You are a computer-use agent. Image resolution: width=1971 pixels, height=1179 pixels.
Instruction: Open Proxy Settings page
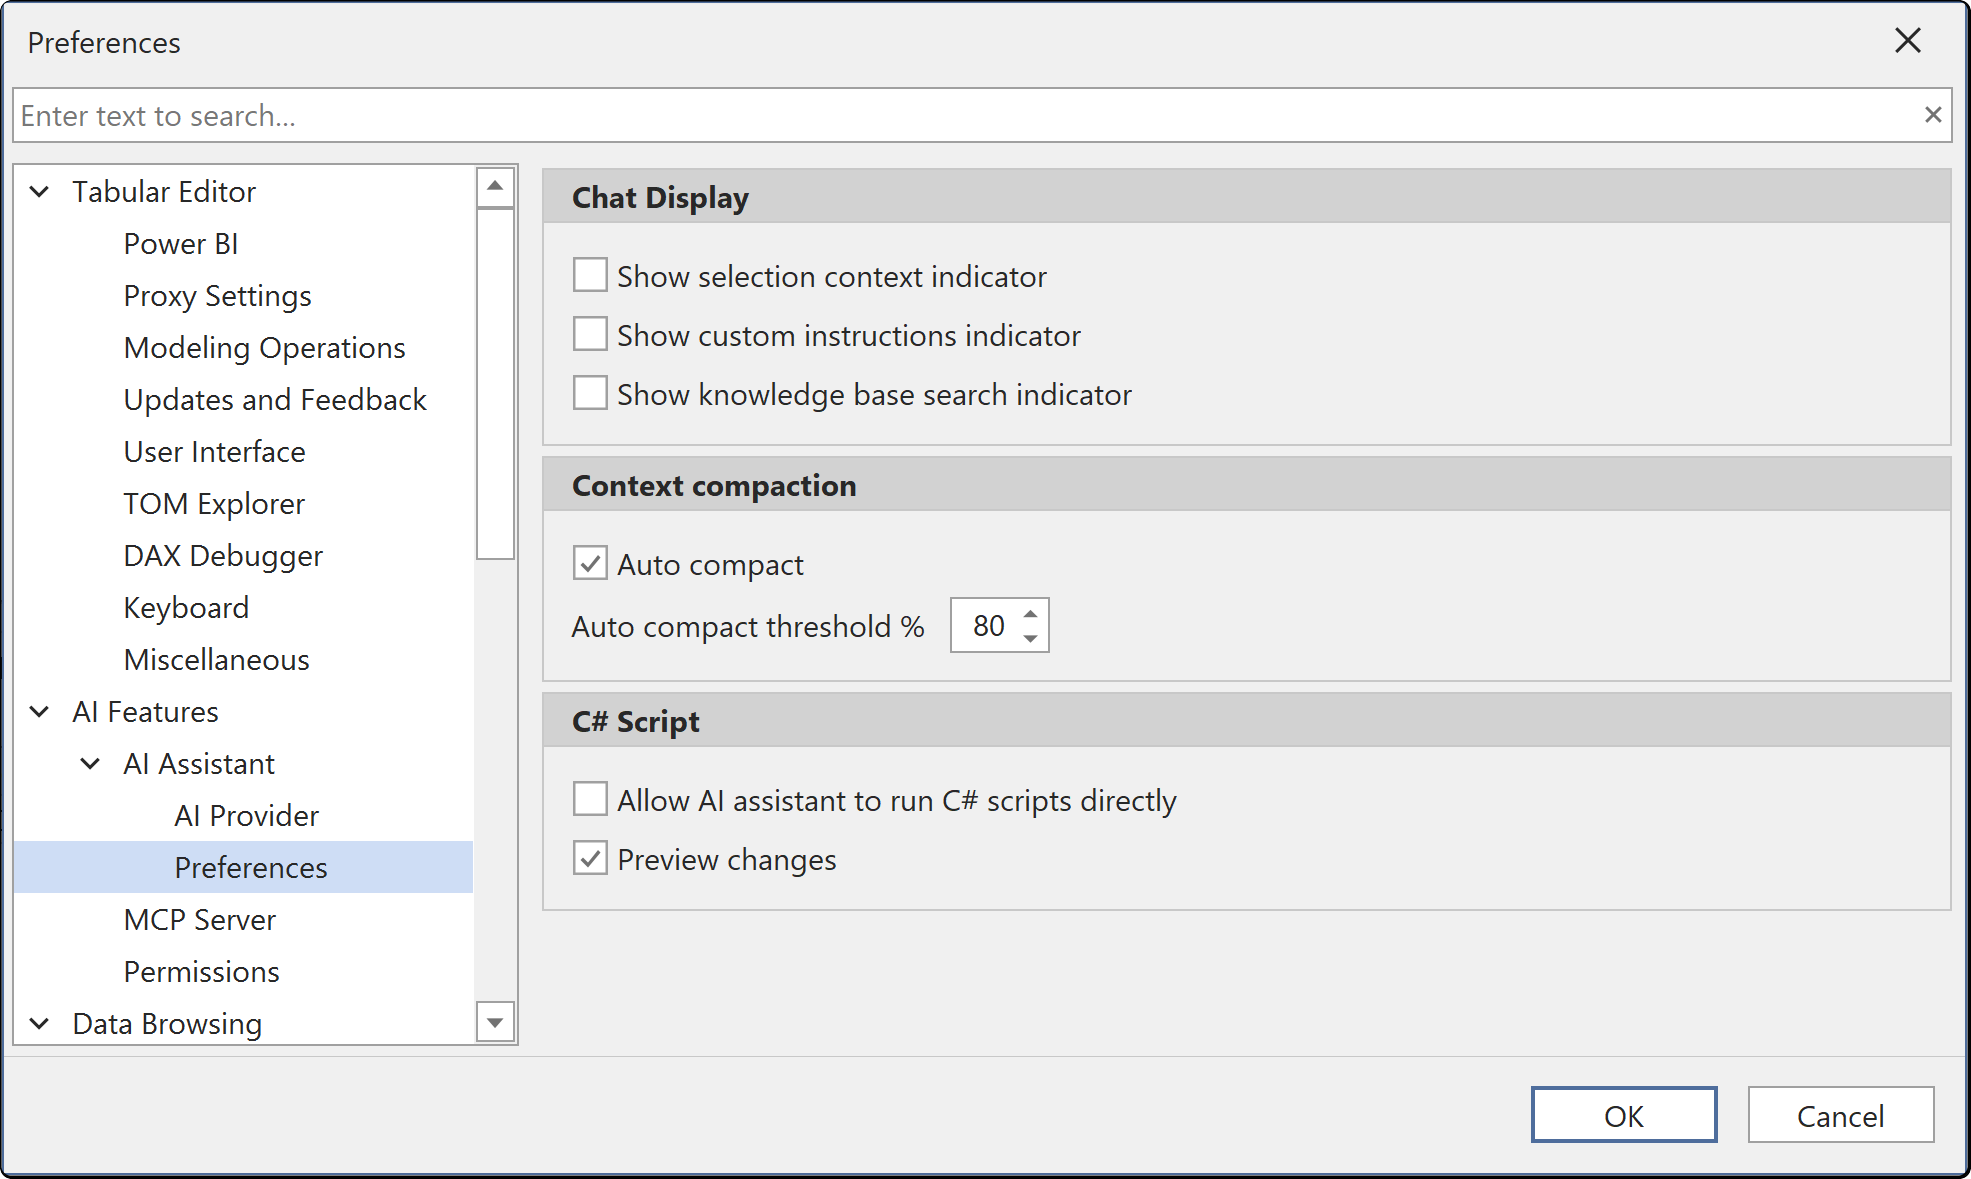(218, 295)
